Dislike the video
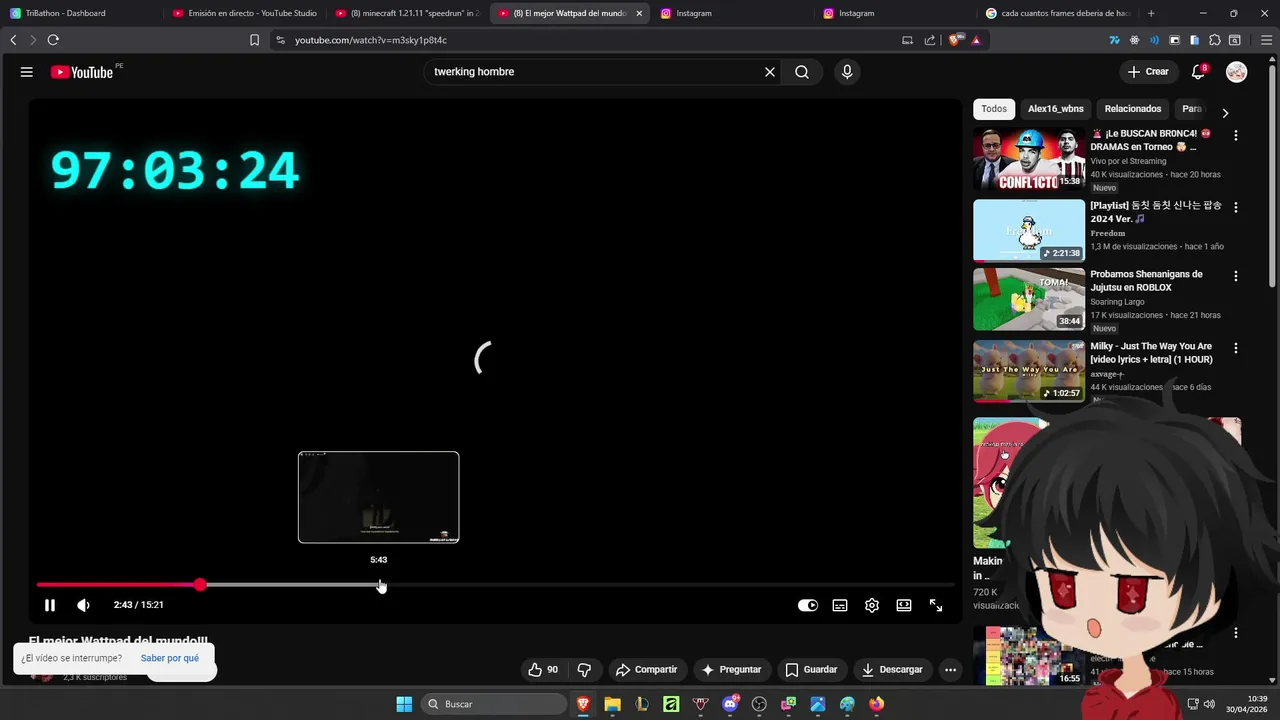The image size is (1280, 720). tap(584, 670)
